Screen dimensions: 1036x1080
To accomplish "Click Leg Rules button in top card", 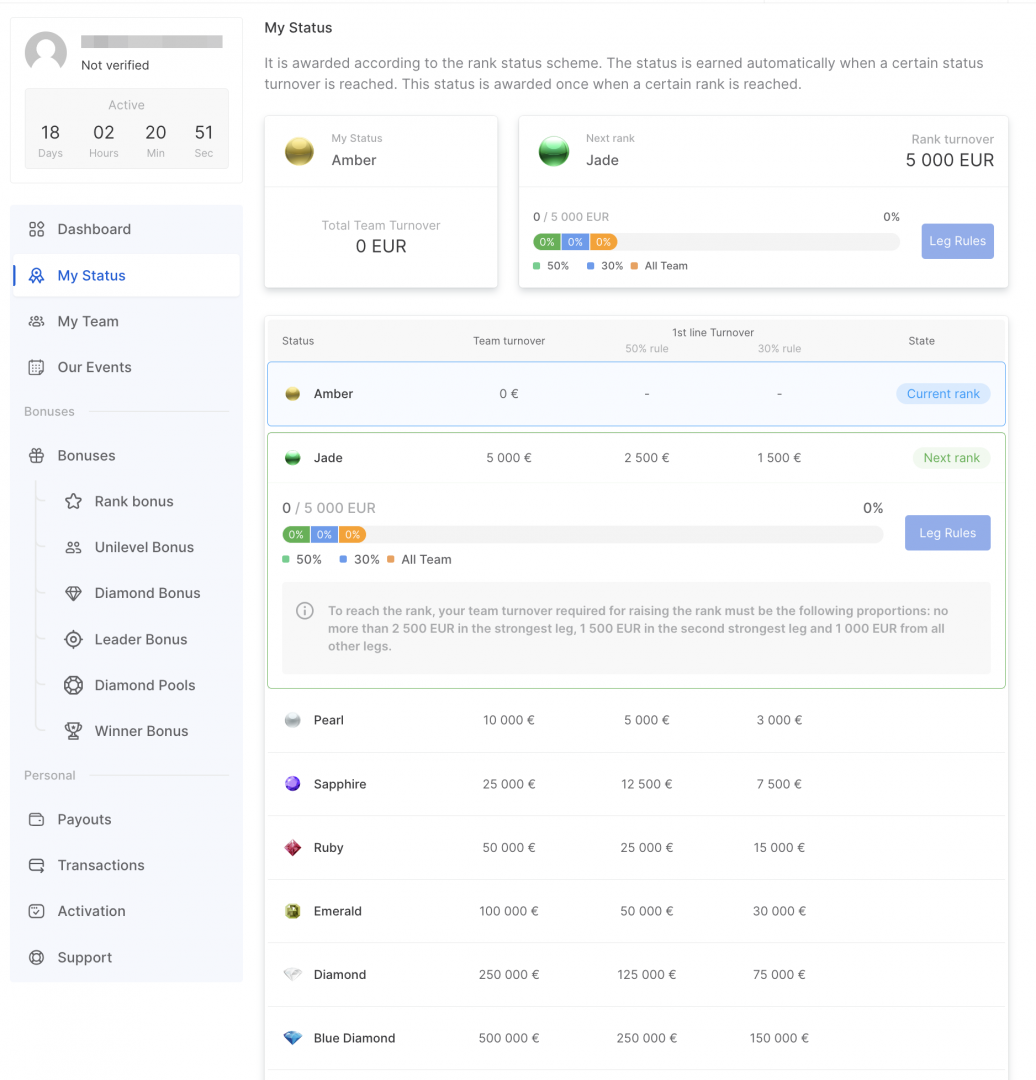I will tap(957, 241).
